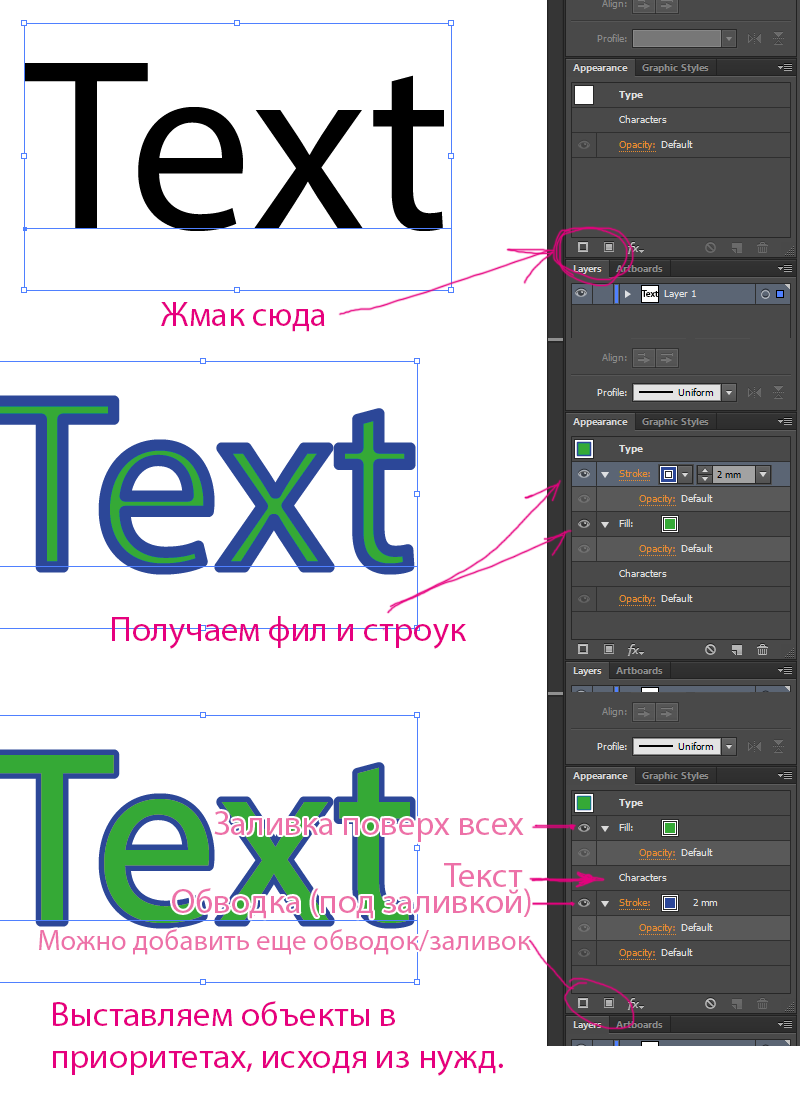This screenshot has width=800, height=1116.
Task: Open Layers panel menu above the Layer 1 row
Action: point(785,268)
